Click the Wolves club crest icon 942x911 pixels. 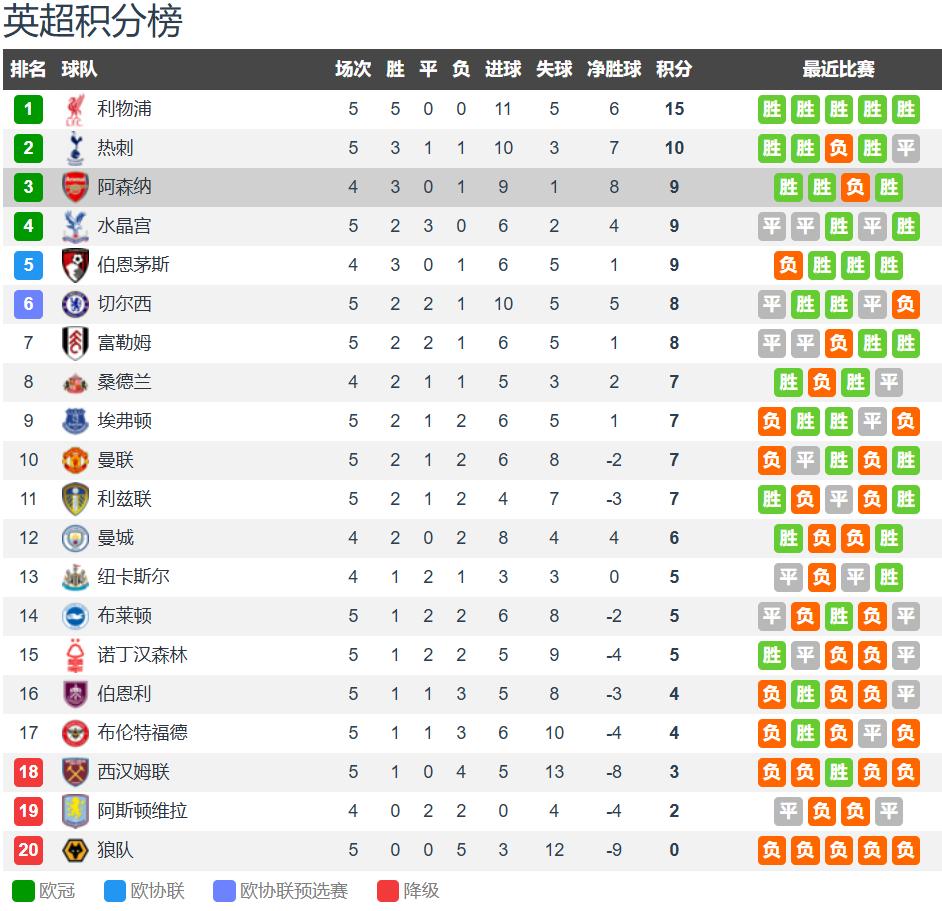pyautogui.click(x=75, y=850)
